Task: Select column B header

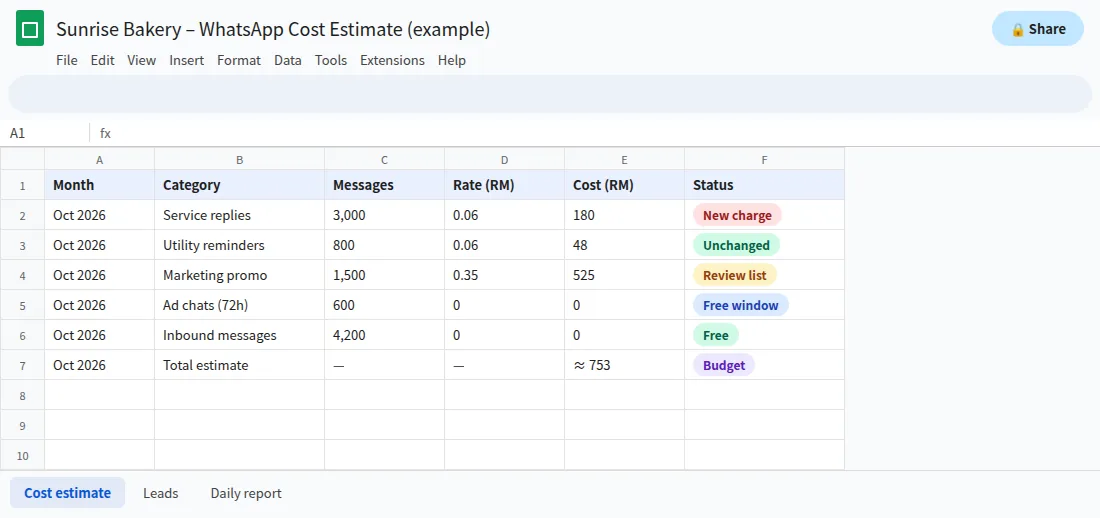Action: tap(239, 159)
